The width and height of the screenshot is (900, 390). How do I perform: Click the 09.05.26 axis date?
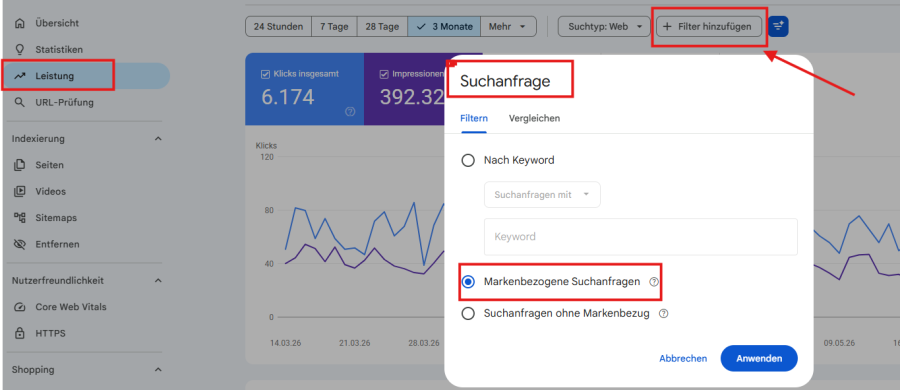[839, 343]
